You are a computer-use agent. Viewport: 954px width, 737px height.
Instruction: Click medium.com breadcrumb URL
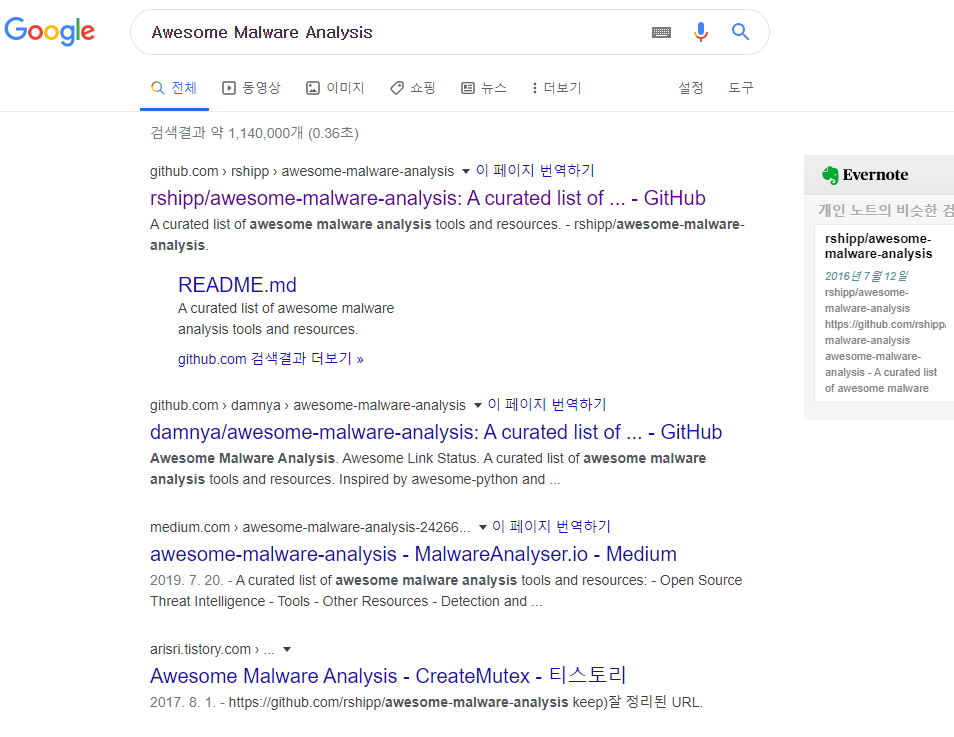(310, 527)
